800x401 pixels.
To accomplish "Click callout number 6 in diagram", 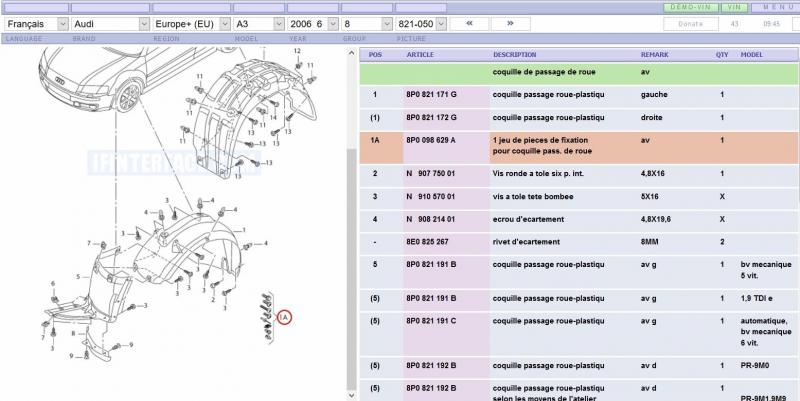I will coord(53,284).
